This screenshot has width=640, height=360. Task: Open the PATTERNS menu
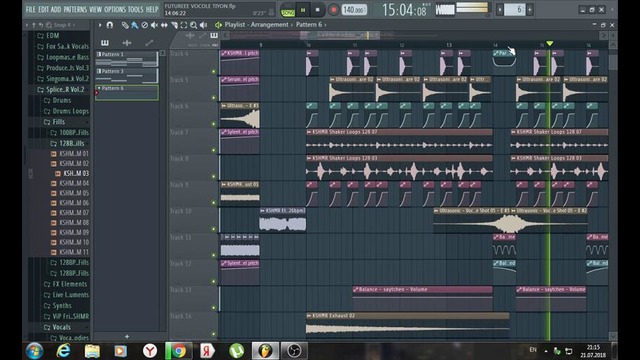coord(75,9)
